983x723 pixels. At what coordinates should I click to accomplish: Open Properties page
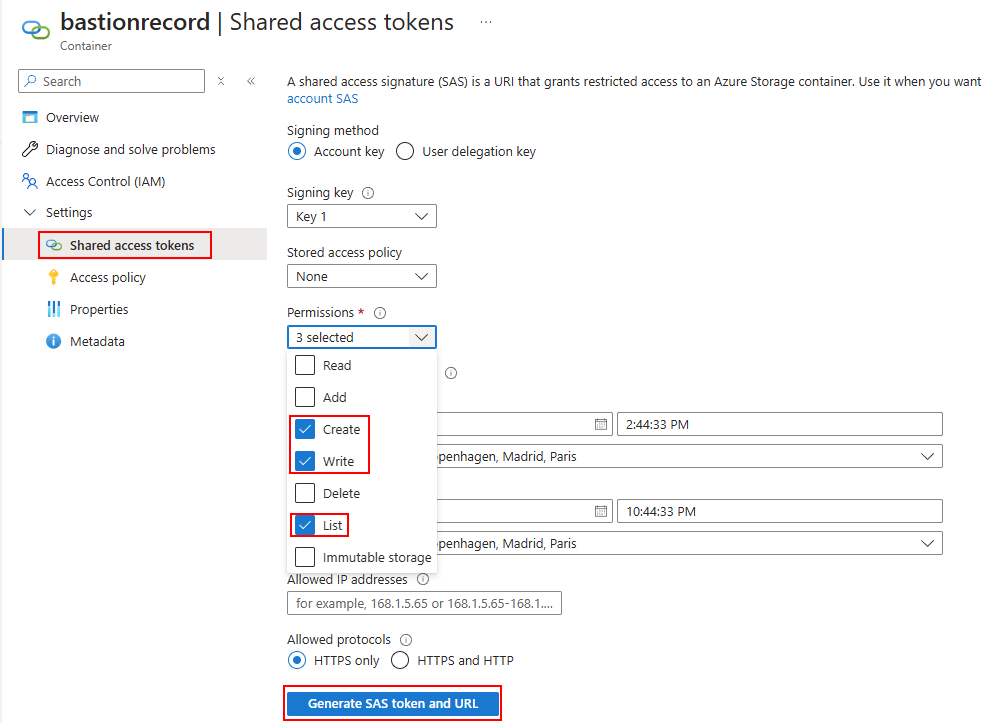[x=99, y=309]
